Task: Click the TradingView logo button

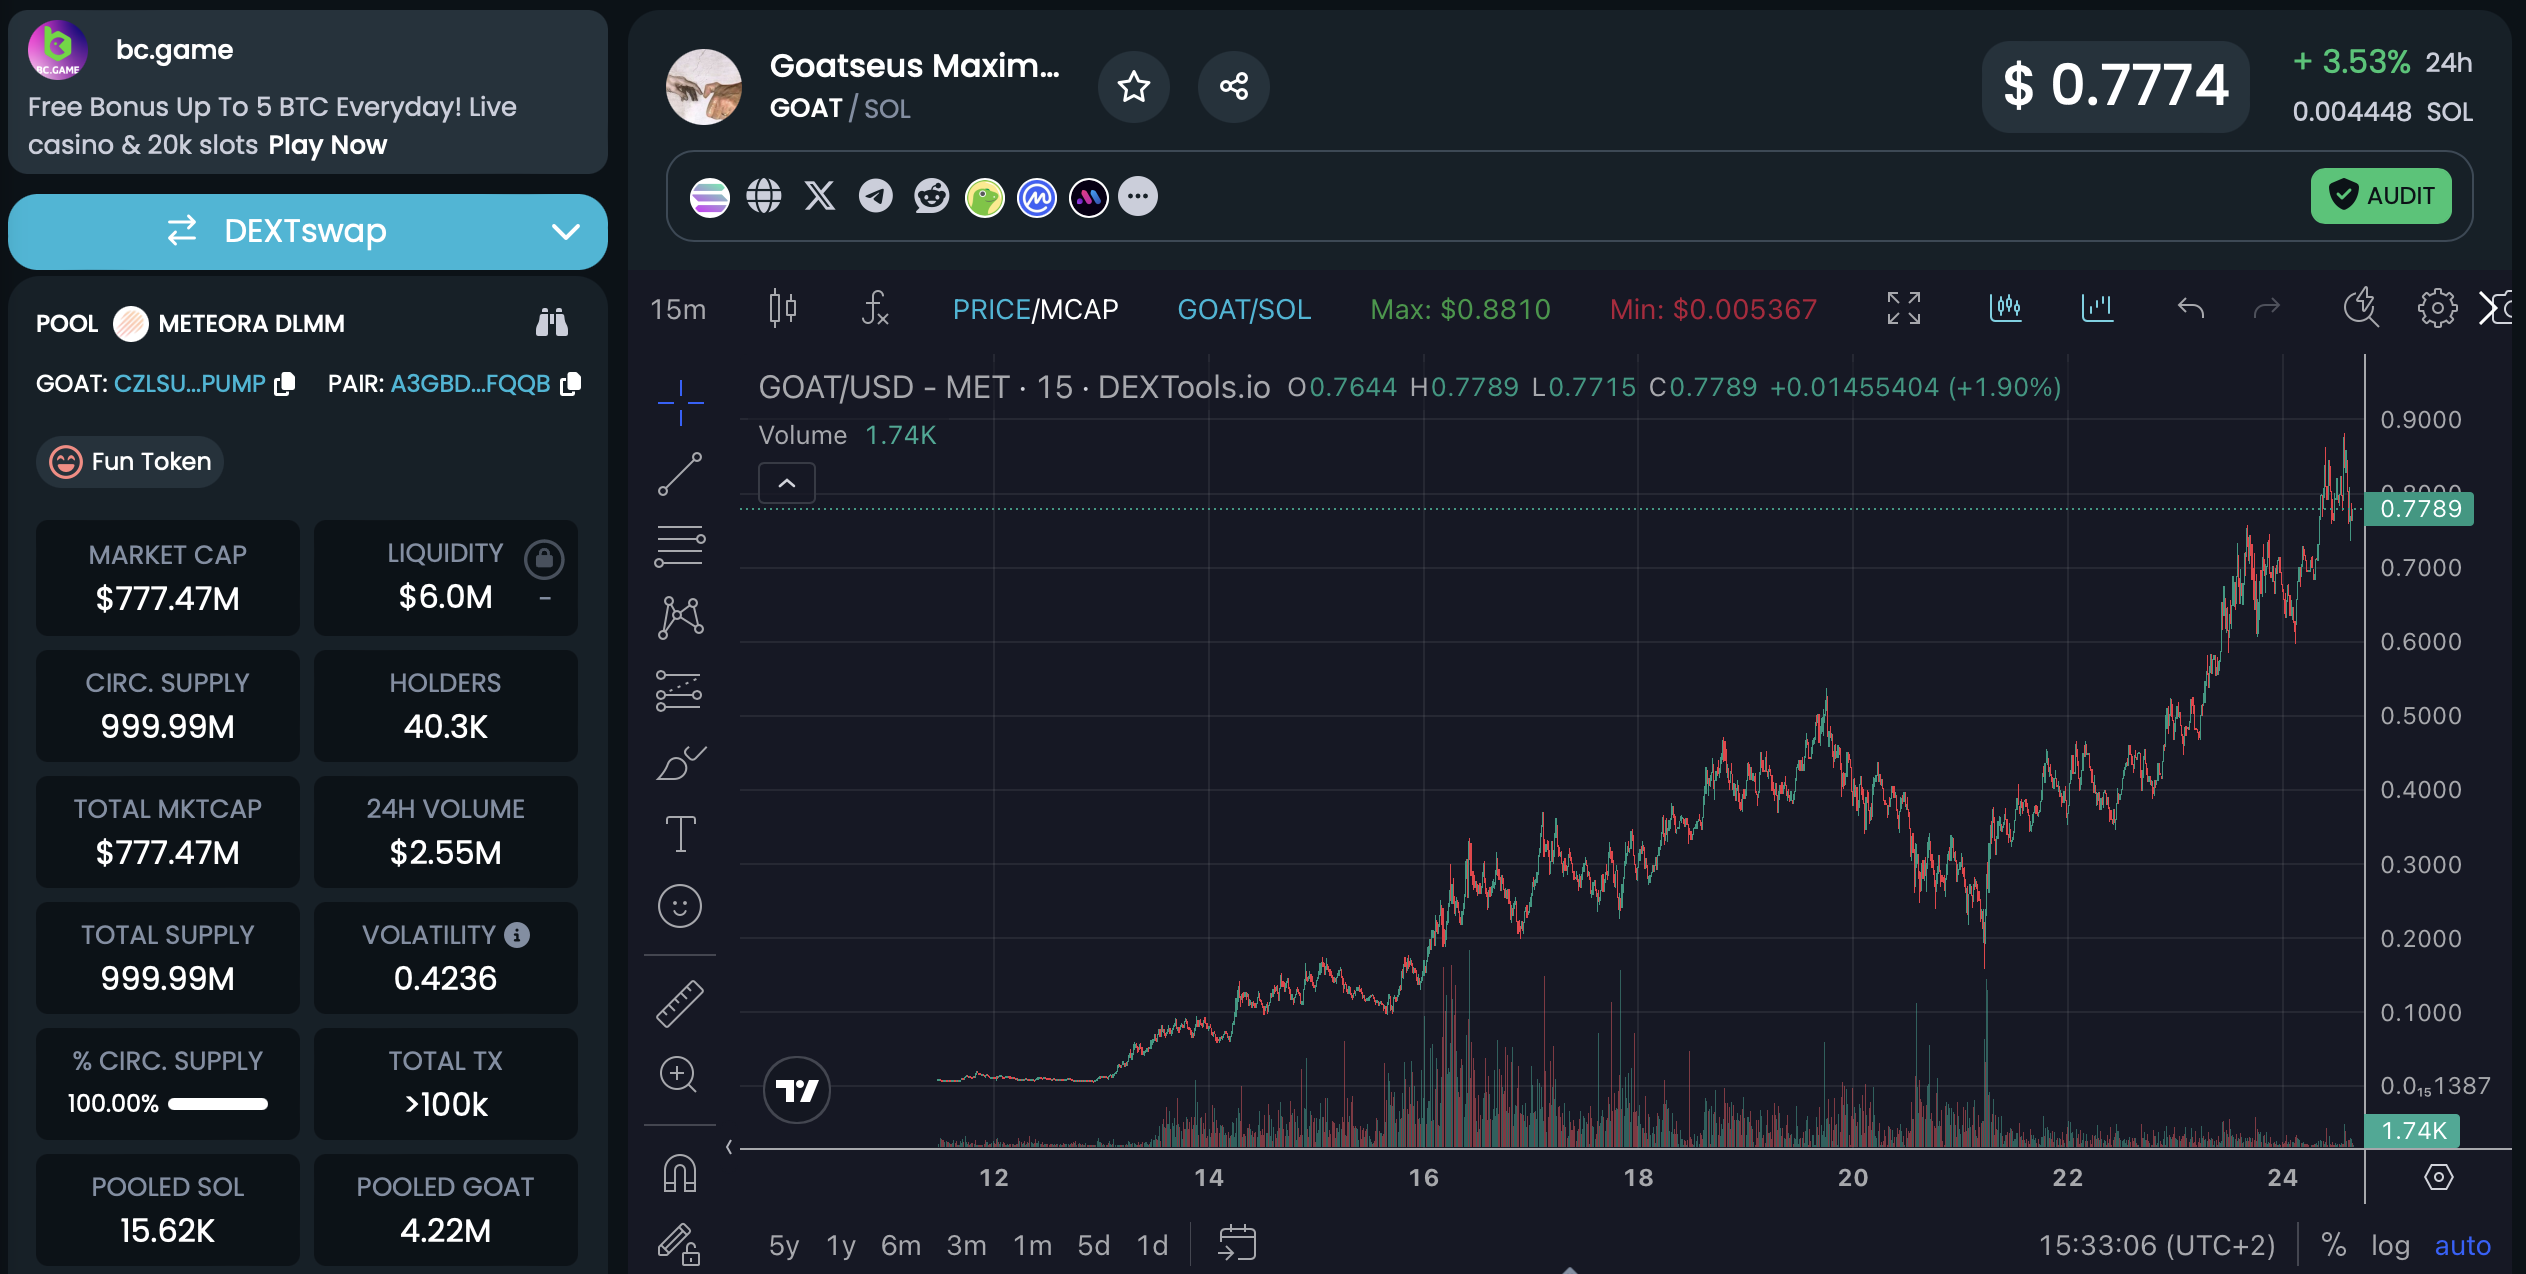Action: (x=797, y=1090)
